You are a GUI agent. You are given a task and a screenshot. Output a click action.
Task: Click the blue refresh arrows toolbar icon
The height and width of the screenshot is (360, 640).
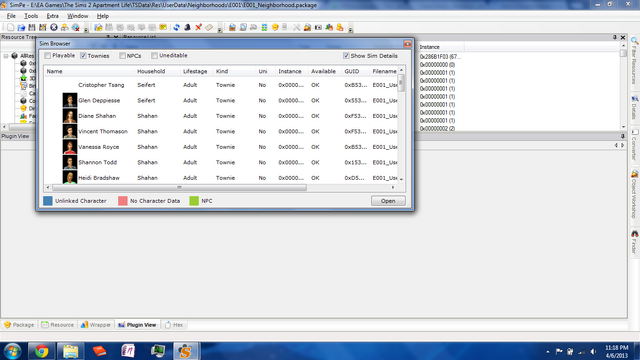tap(176, 27)
